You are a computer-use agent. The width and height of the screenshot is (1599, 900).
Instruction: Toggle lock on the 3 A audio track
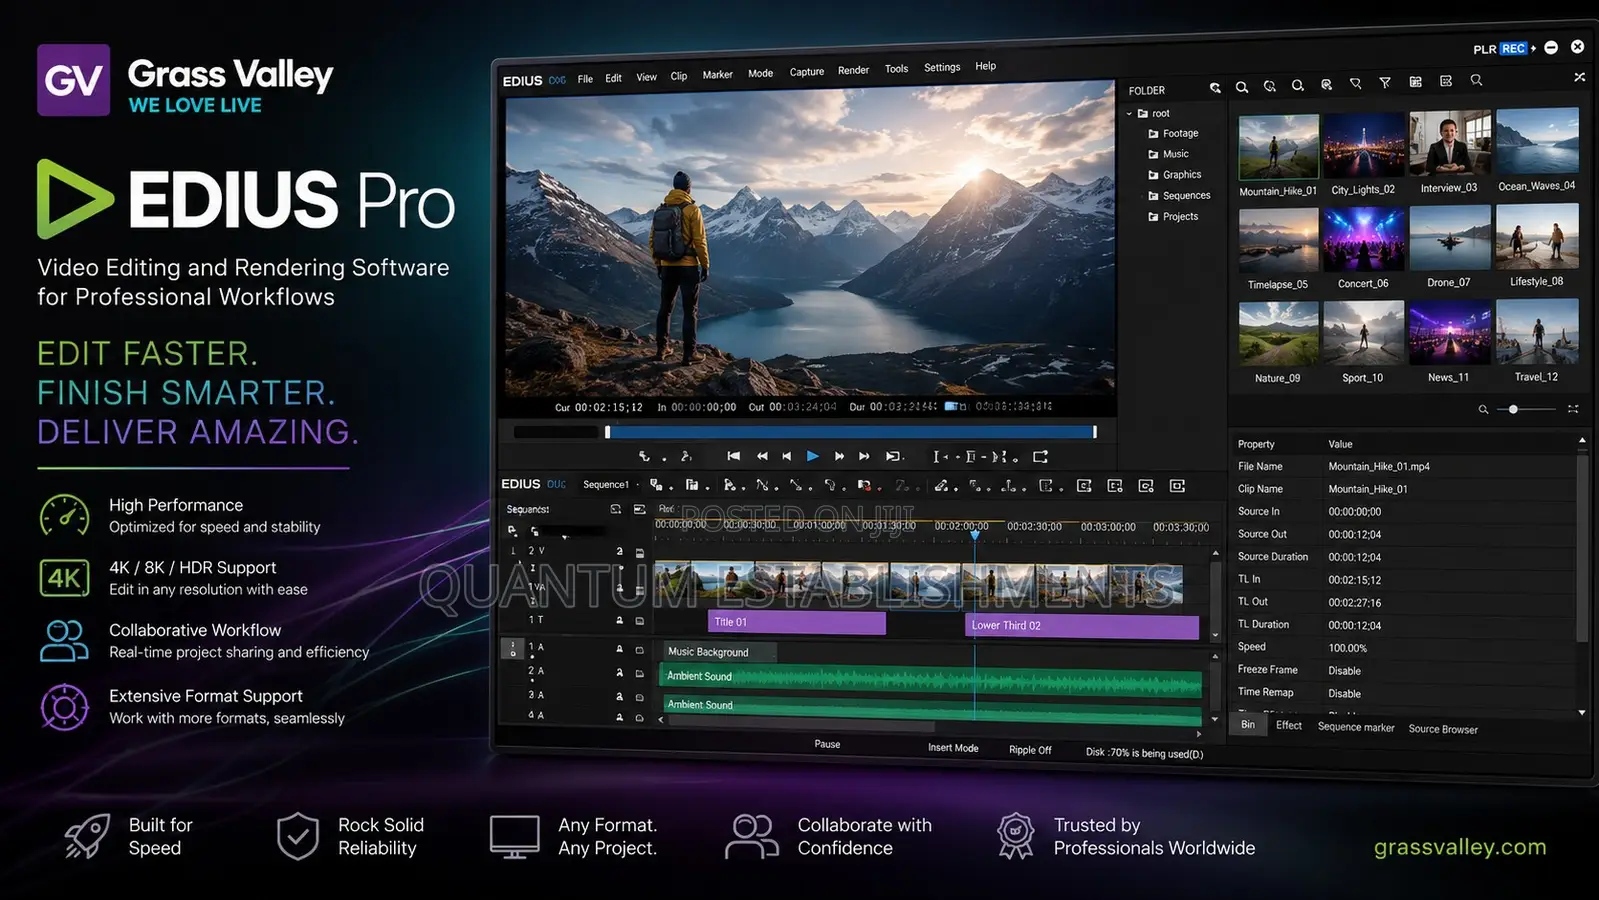coord(619,696)
